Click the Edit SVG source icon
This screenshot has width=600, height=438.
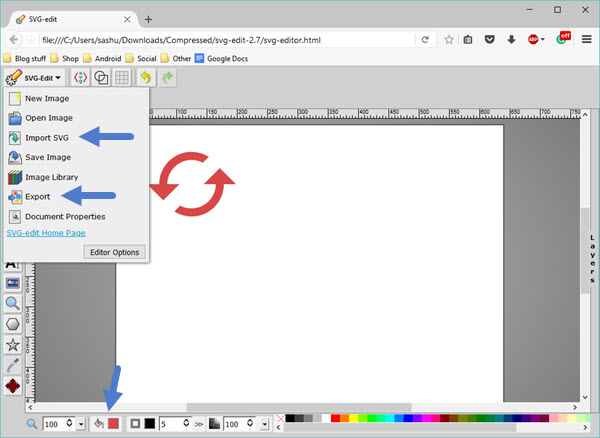point(82,77)
